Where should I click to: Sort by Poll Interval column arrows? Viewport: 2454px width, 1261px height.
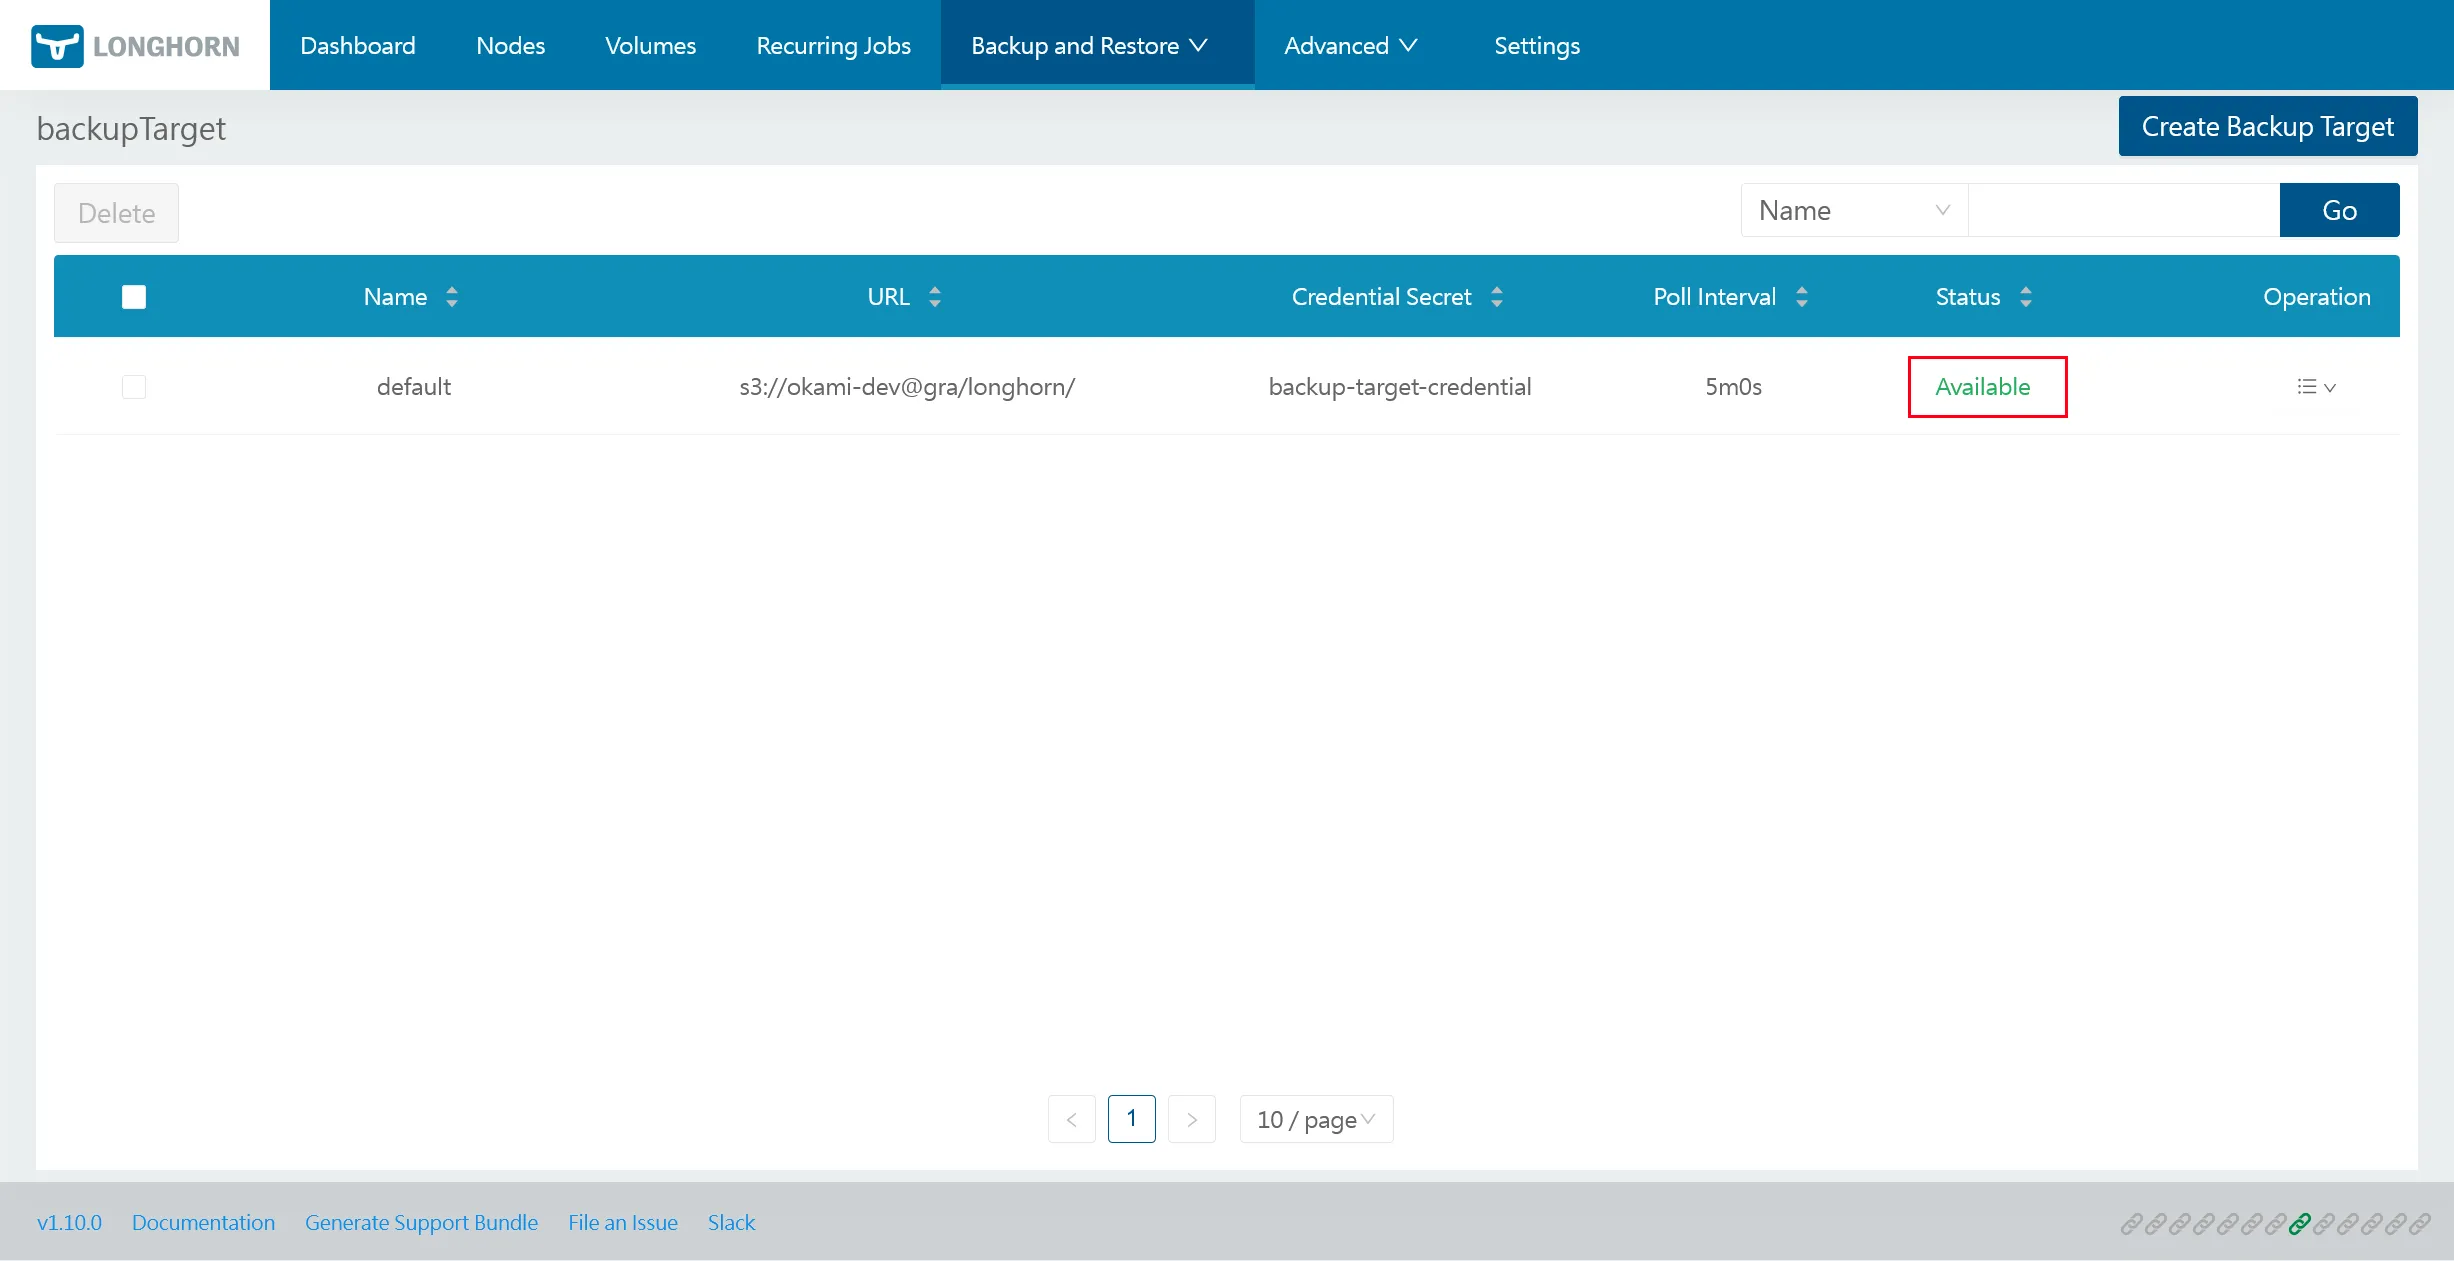click(1802, 297)
